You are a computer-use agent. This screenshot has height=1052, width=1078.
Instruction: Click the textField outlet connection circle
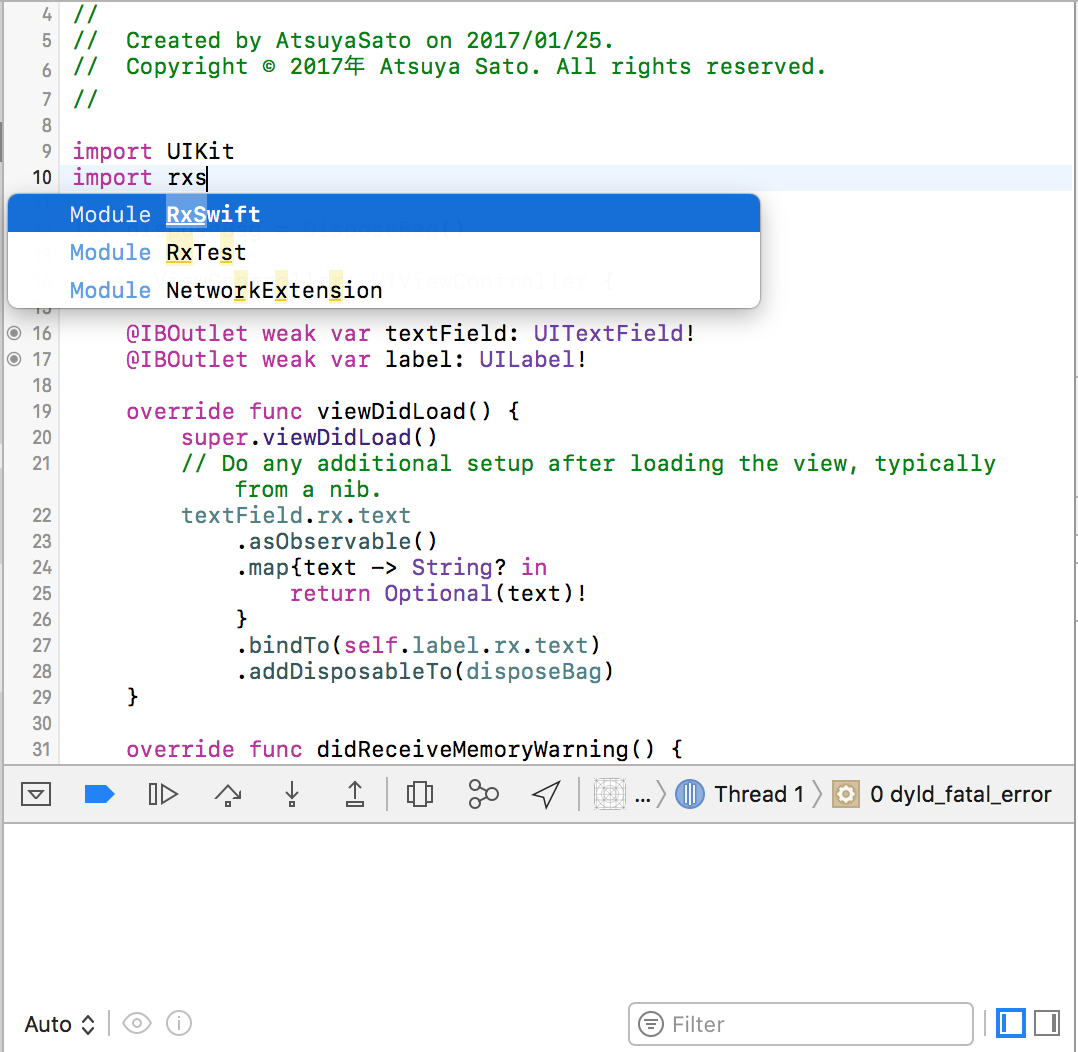pos(14,333)
